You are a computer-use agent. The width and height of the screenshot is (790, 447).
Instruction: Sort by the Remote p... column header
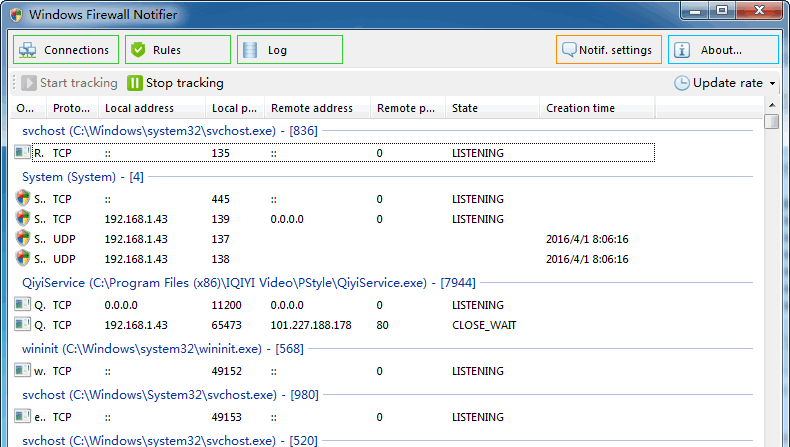click(408, 108)
